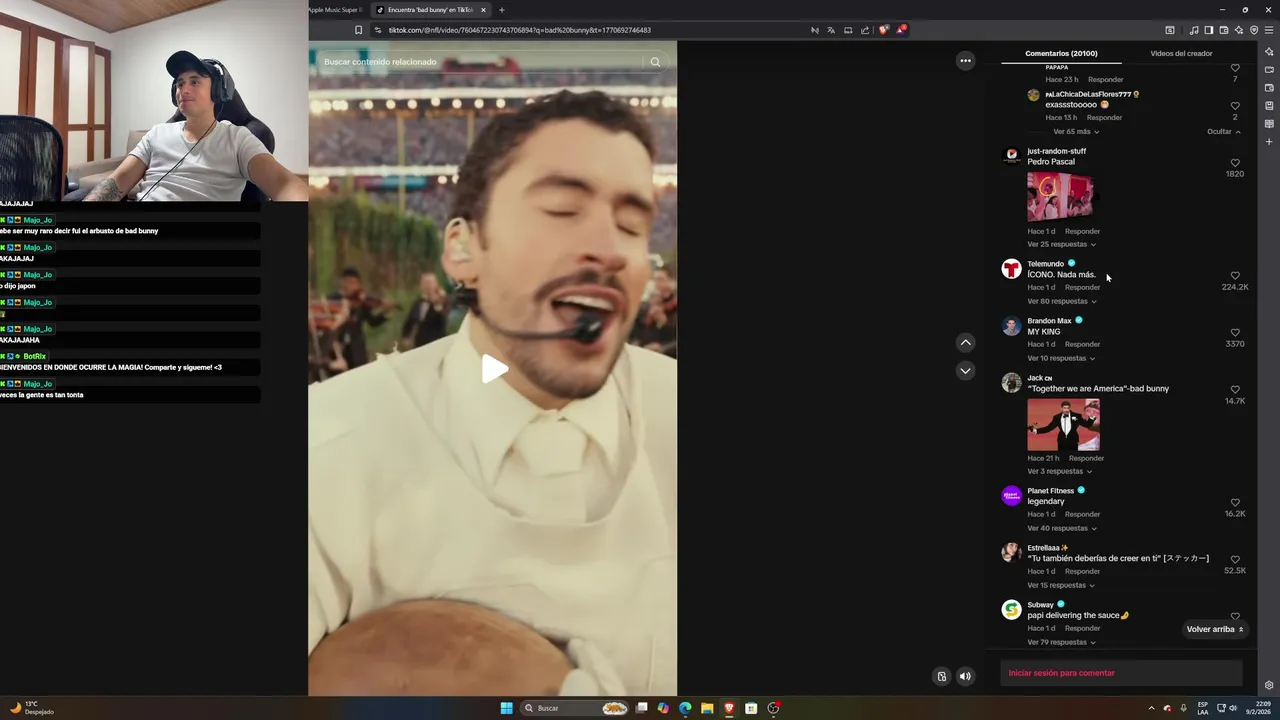Image resolution: width=1280 pixels, height=720 pixels.
Task: Add a sidebar item with plus icon
Action: pos(1269,142)
